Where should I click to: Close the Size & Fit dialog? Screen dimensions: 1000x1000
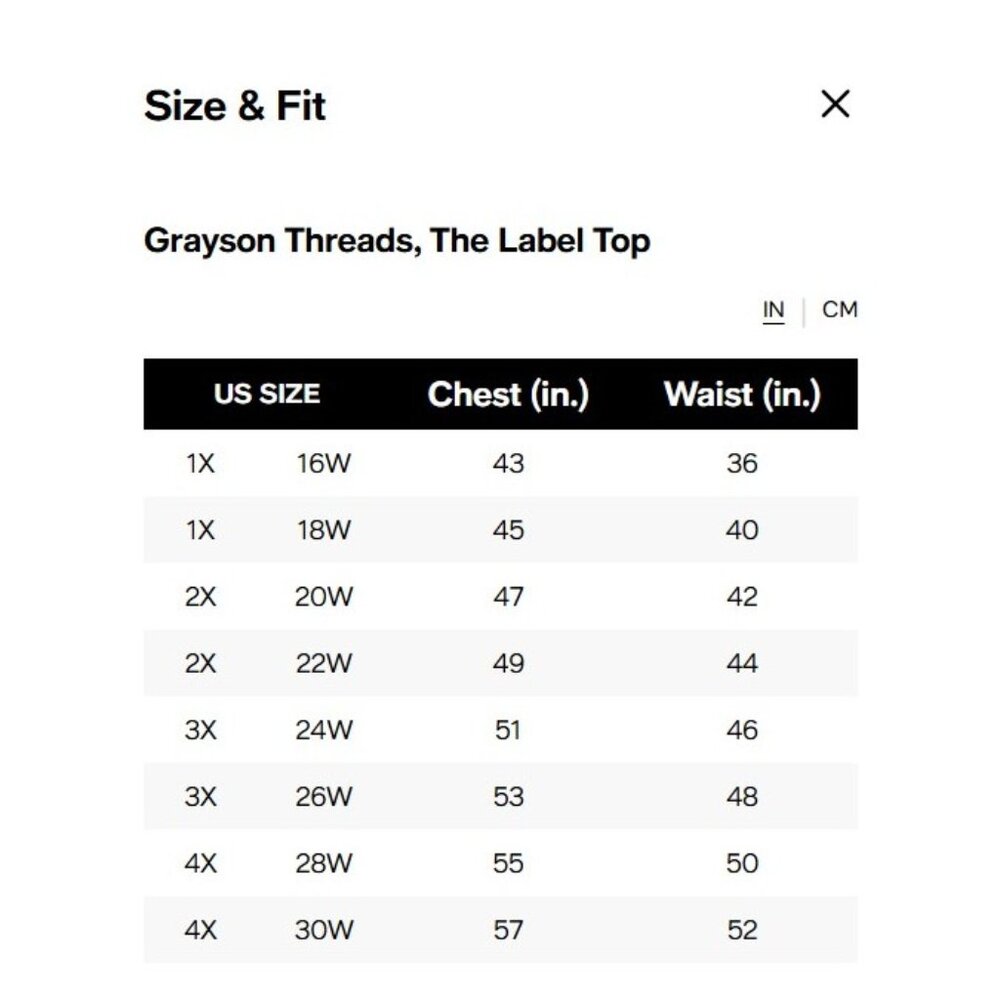point(835,104)
